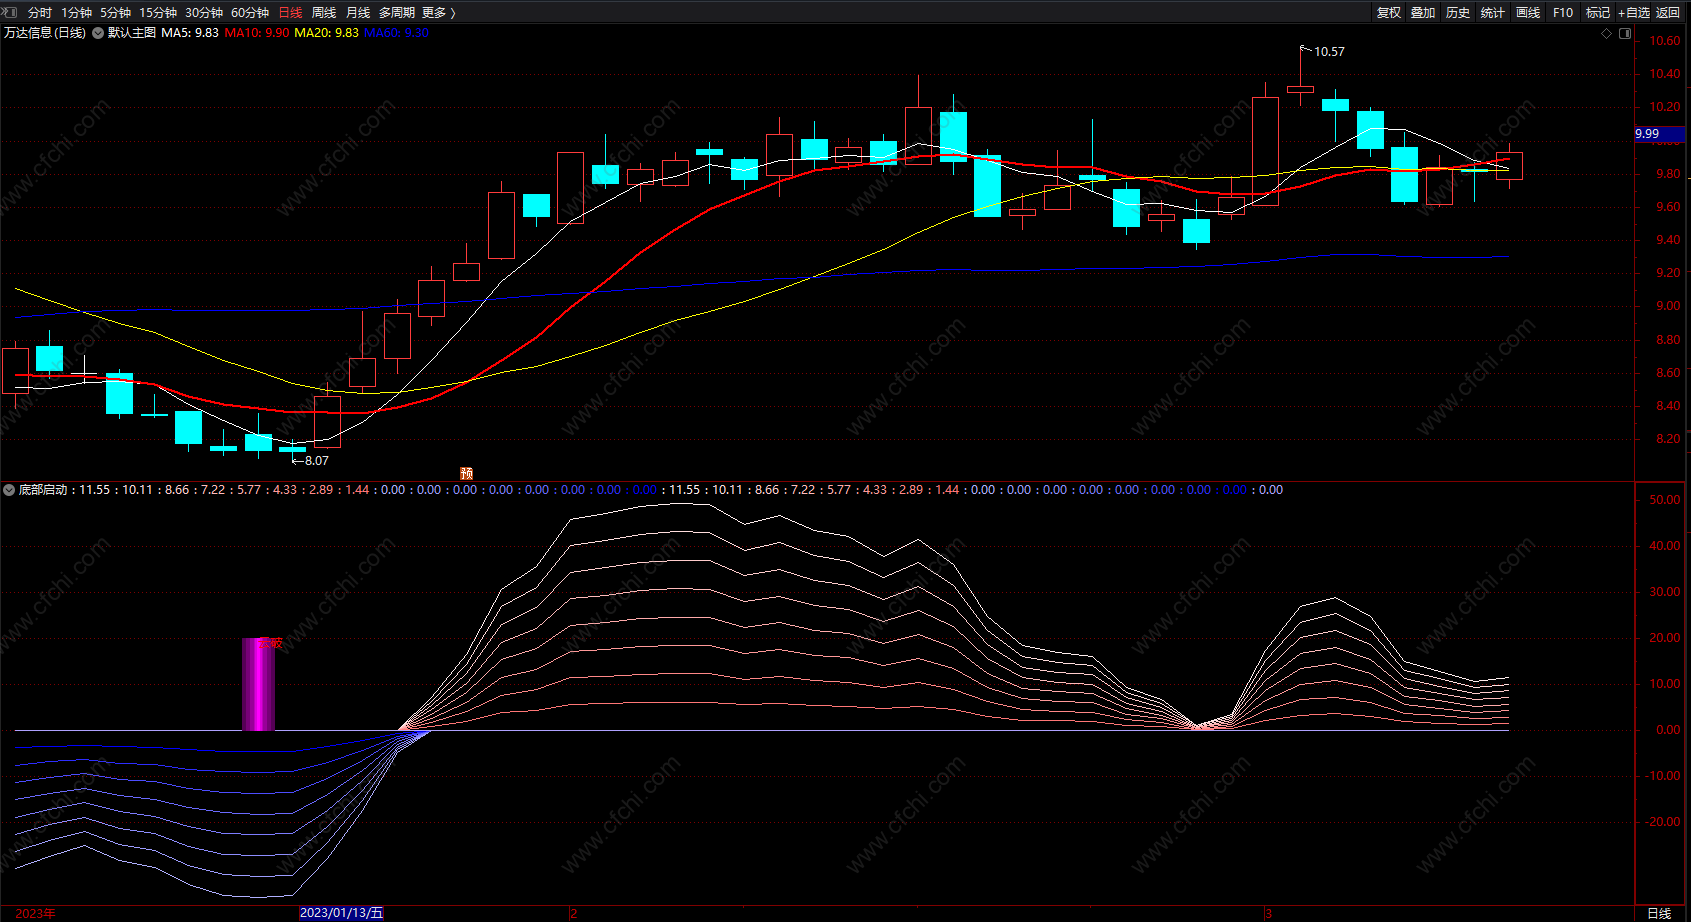This screenshot has width=1691, height=922.
Task: Select the 1分钟 period tab
Action: (76, 12)
